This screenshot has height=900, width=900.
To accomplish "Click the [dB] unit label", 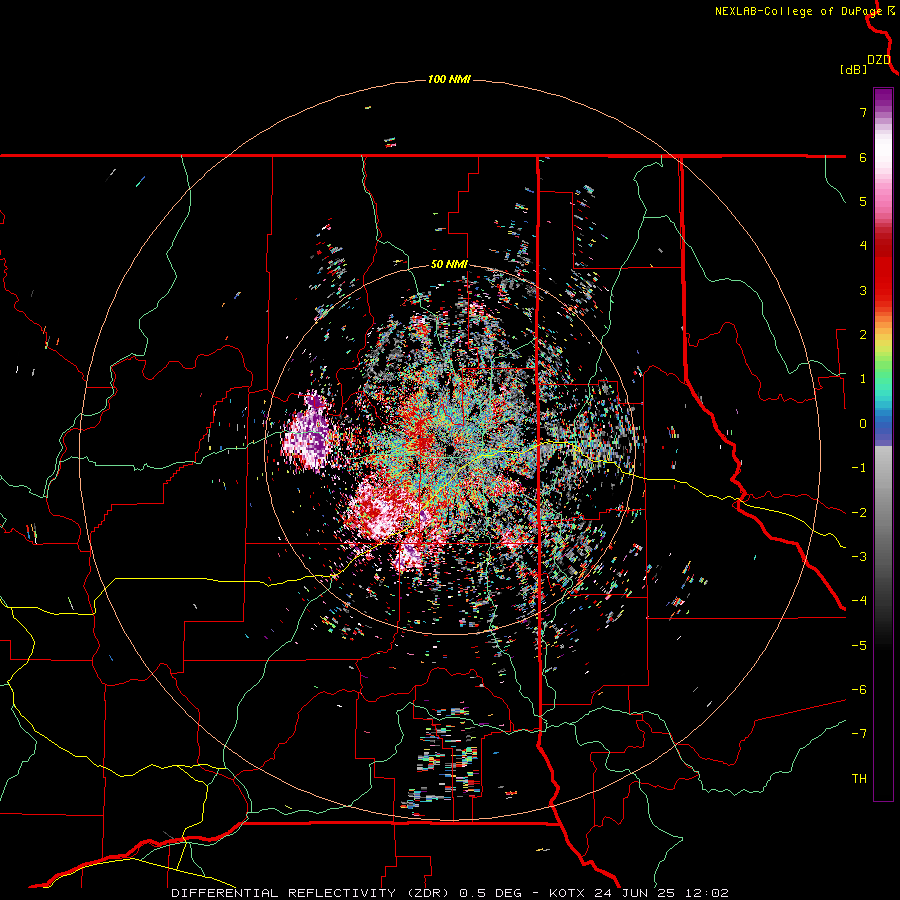I will [853, 69].
